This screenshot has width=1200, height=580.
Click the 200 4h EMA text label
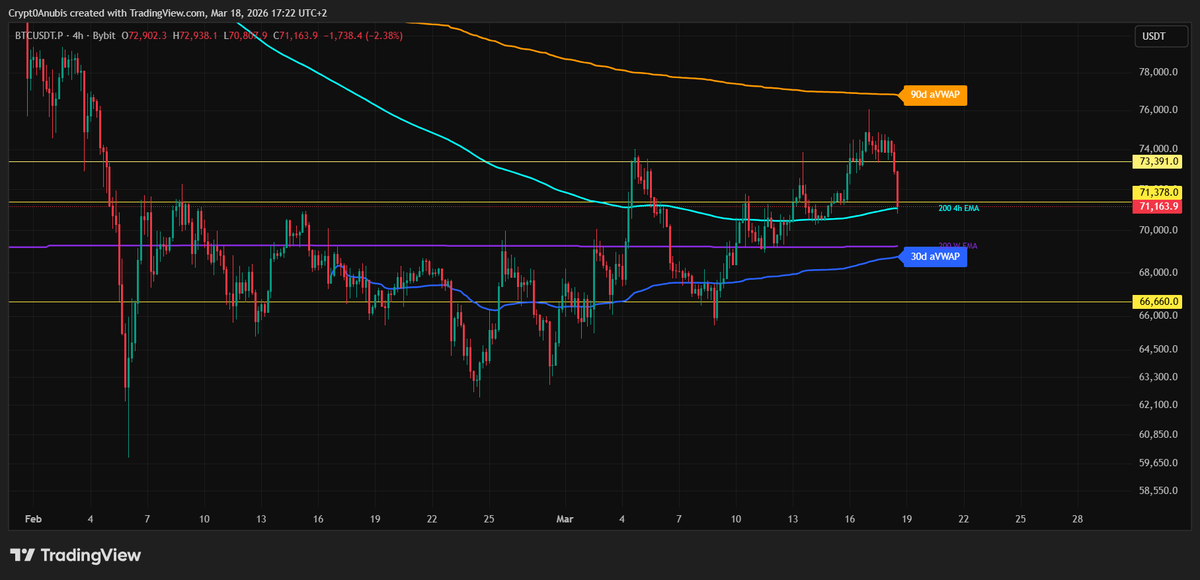point(958,208)
